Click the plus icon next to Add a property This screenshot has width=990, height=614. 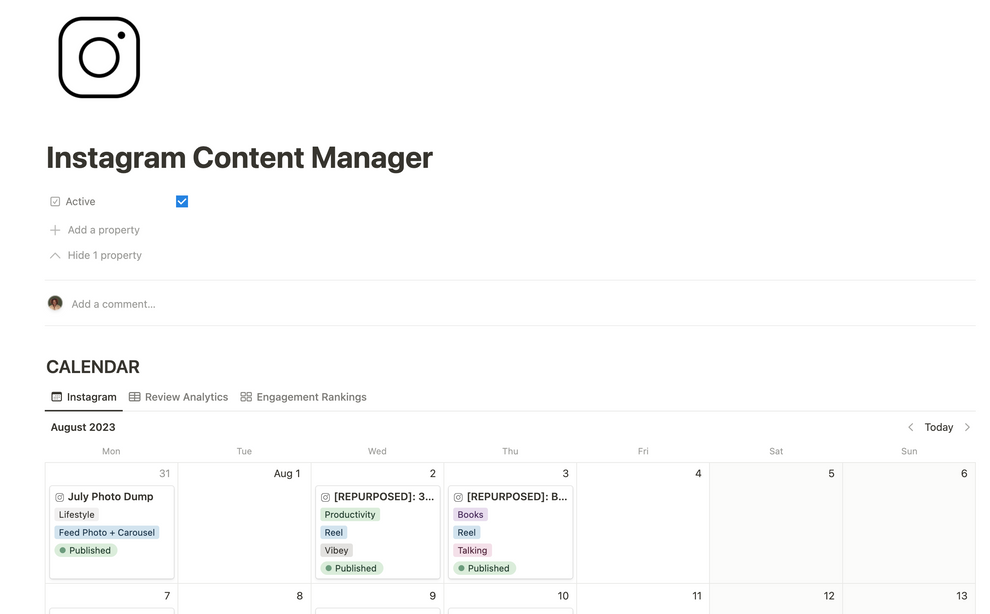[x=54, y=229]
